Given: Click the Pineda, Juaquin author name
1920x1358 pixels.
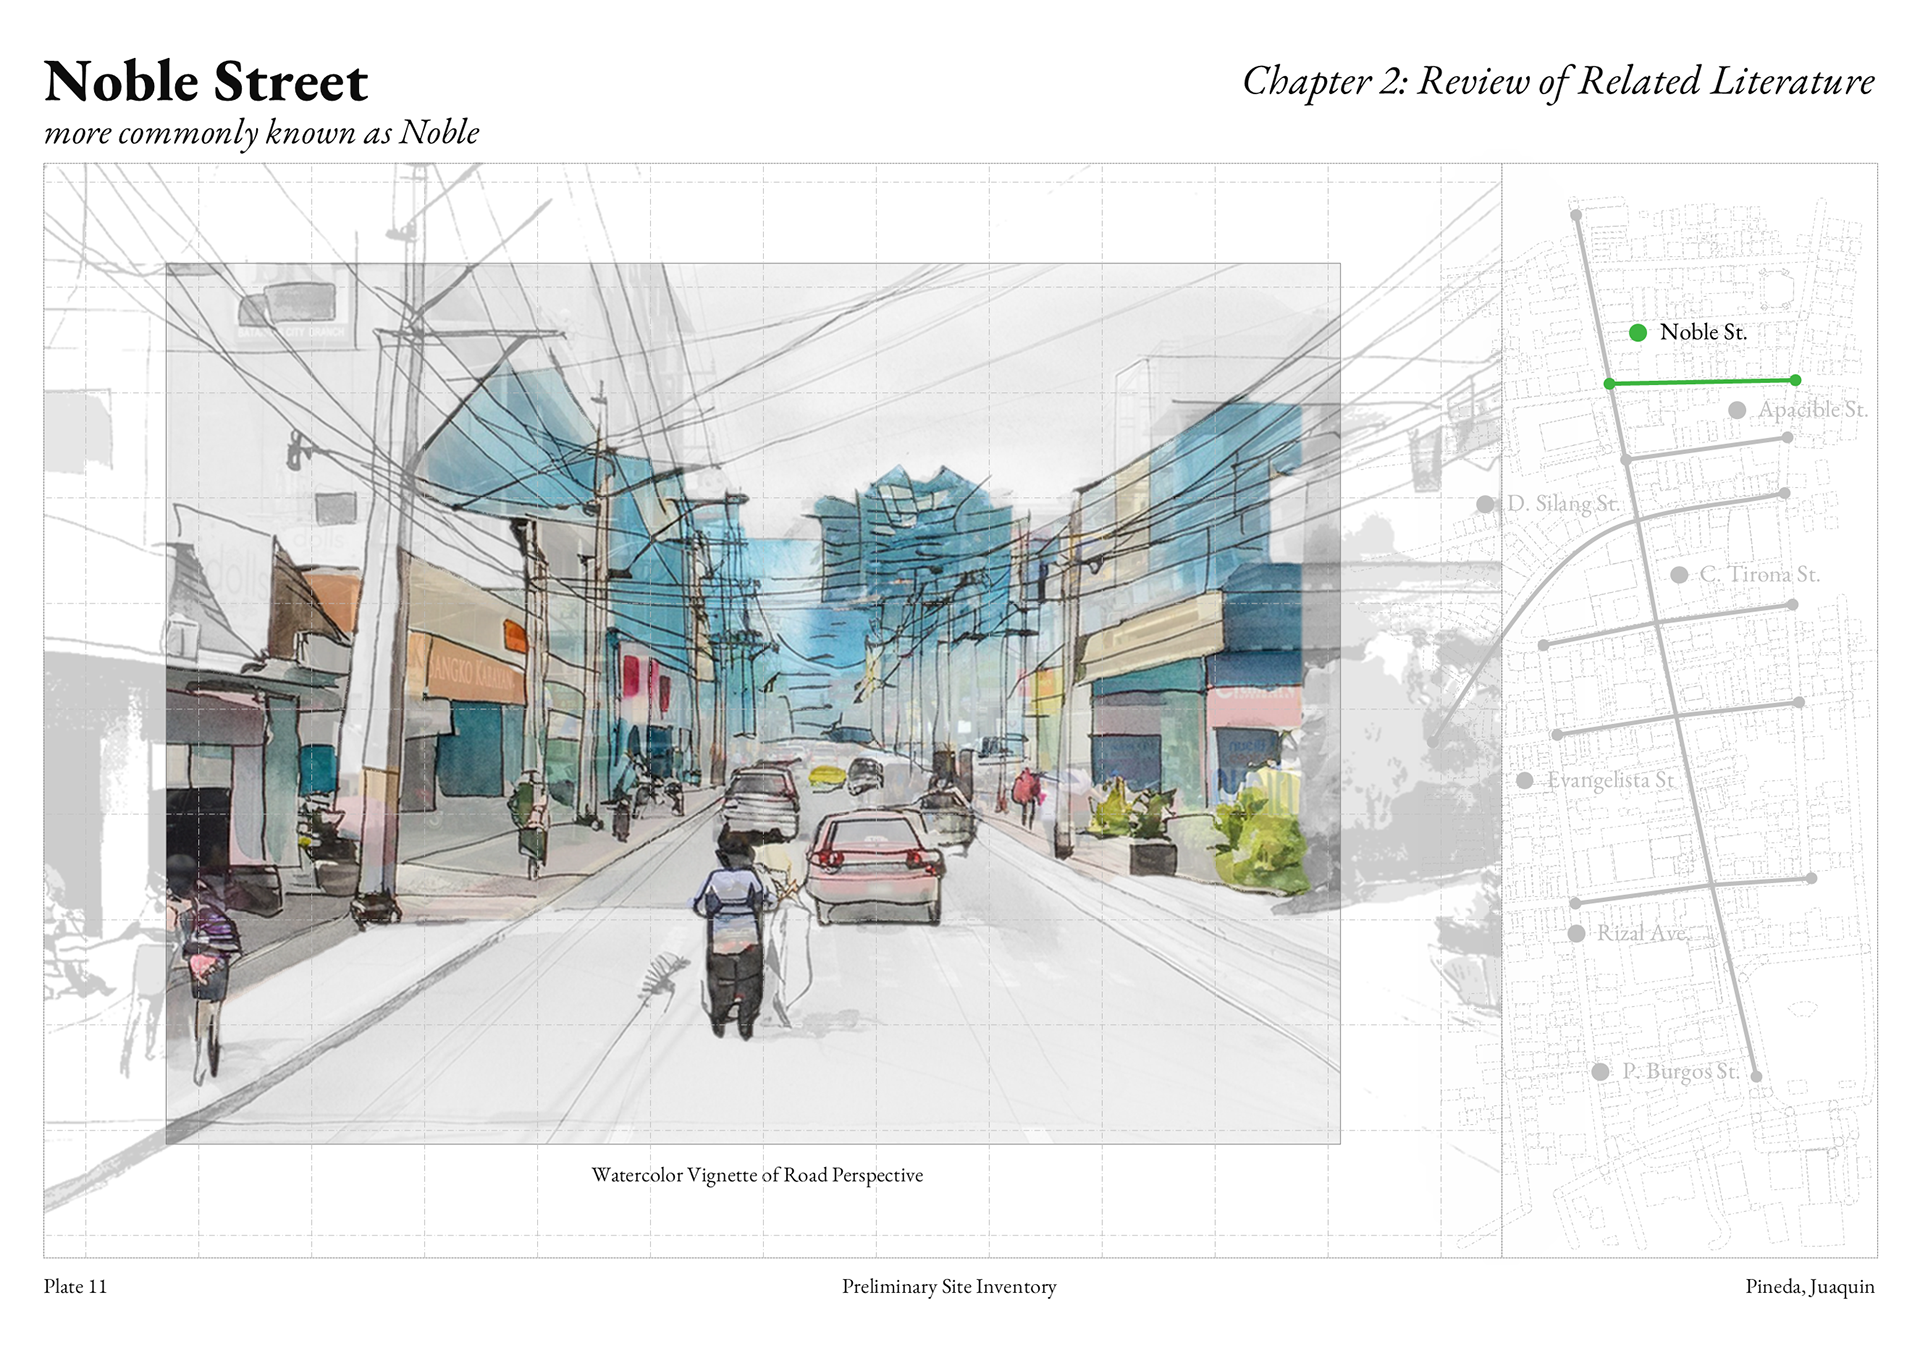Looking at the screenshot, I should [x=1809, y=1287].
